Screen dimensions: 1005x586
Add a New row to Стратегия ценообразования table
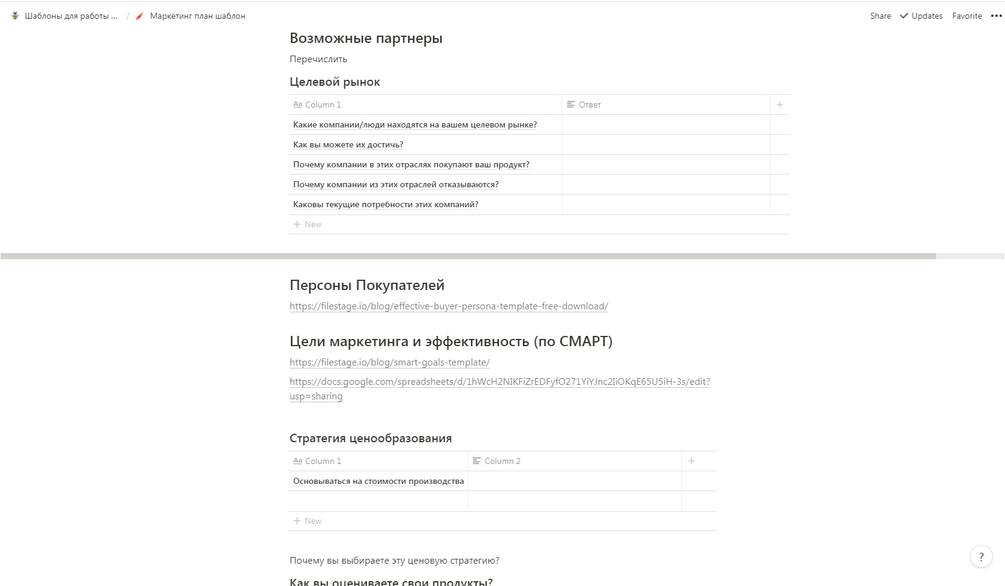pyautogui.click(x=502, y=521)
